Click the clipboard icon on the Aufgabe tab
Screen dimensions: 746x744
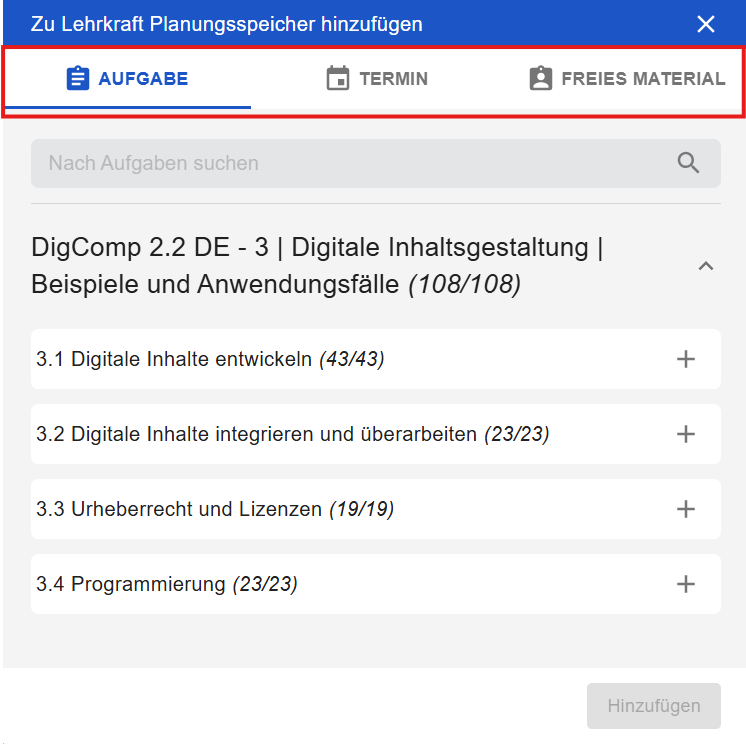pyautogui.click(x=78, y=79)
